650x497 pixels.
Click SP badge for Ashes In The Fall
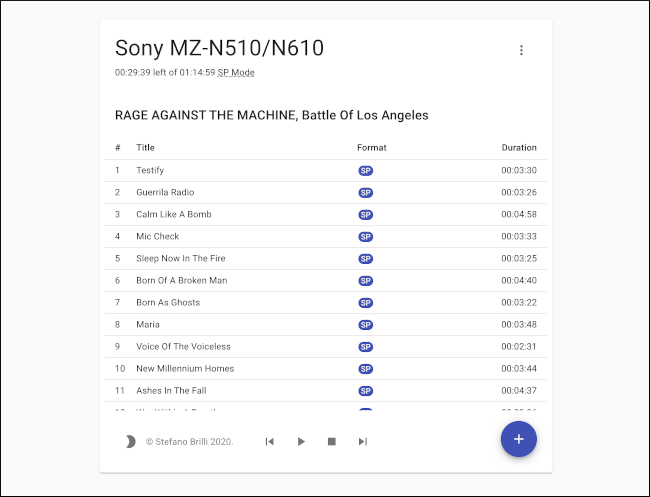366,391
